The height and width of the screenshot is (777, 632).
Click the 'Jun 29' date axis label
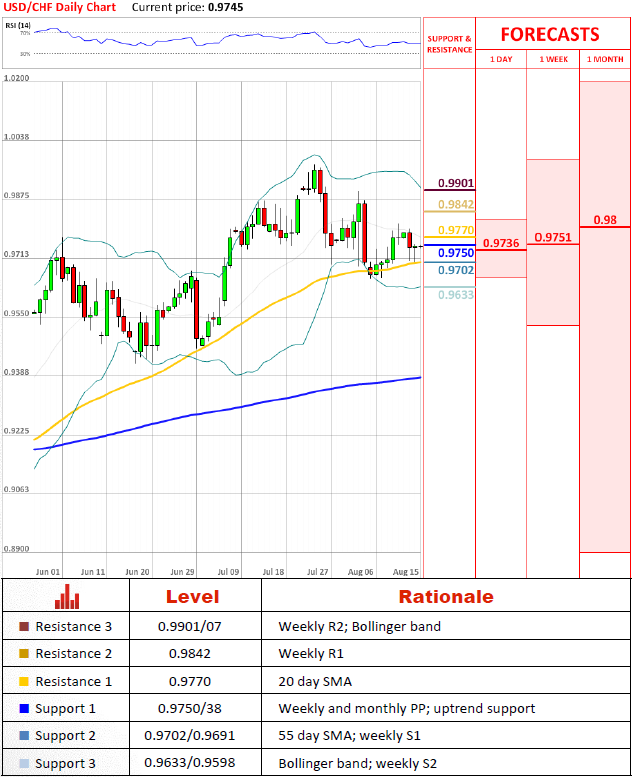[x=182, y=572]
